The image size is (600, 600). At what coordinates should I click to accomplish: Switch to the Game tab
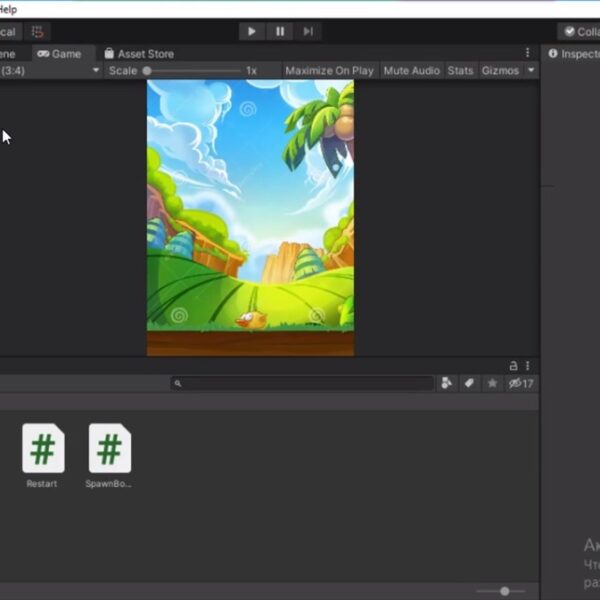[63, 54]
